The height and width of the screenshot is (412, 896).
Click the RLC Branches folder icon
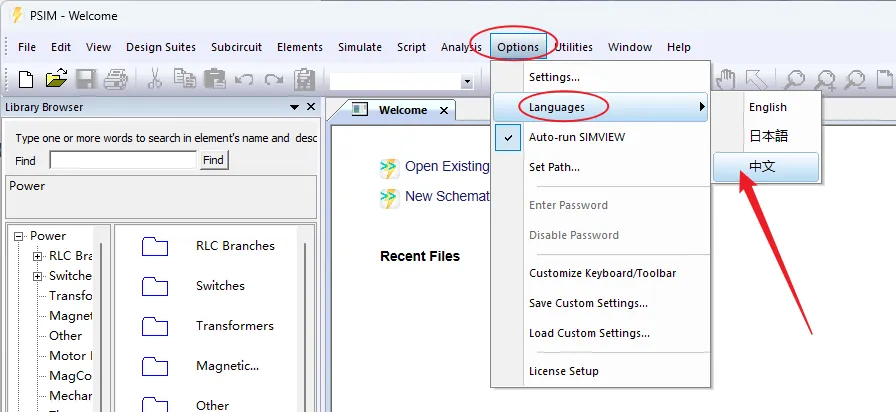pyautogui.click(x=155, y=246)
